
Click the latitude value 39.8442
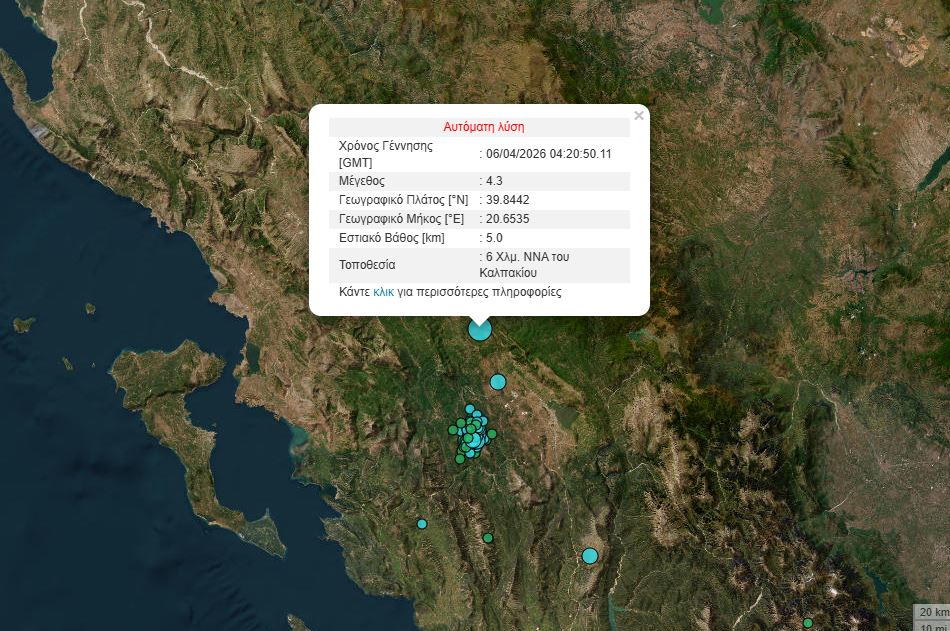point(507,200)
